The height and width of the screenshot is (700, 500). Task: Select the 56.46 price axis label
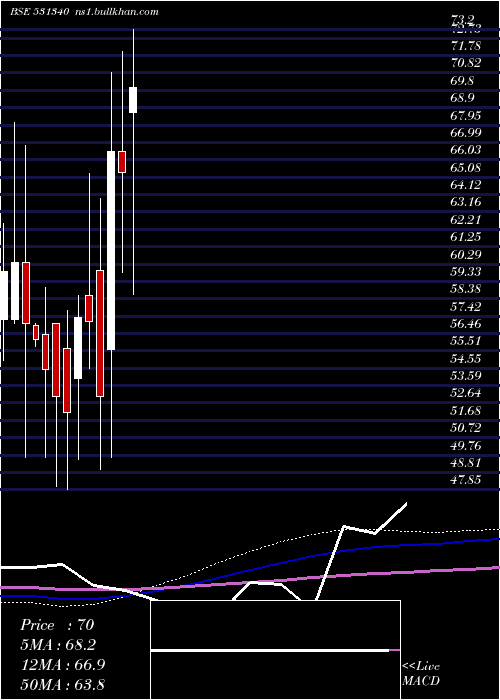point(466,324)
